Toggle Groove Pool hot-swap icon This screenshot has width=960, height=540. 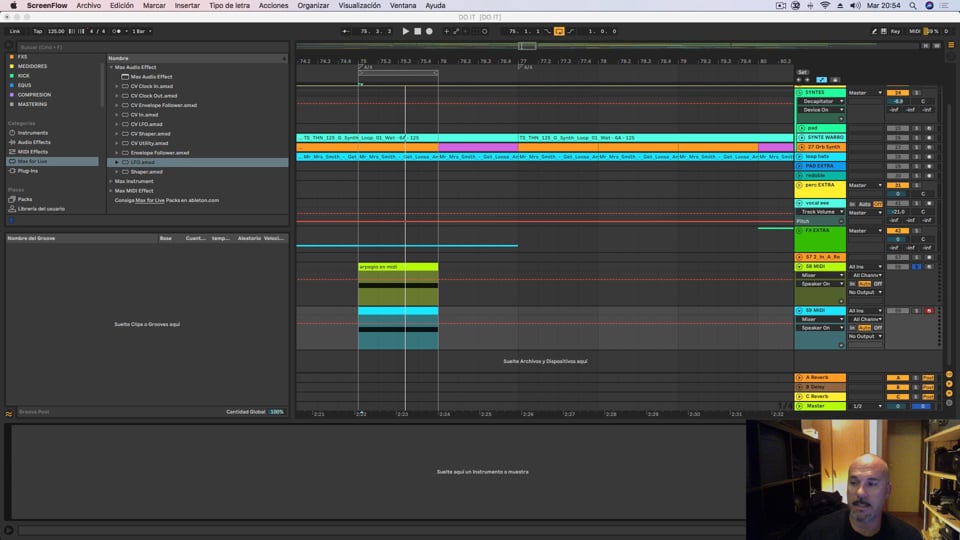pyautogui.click(x=9, y=414)
